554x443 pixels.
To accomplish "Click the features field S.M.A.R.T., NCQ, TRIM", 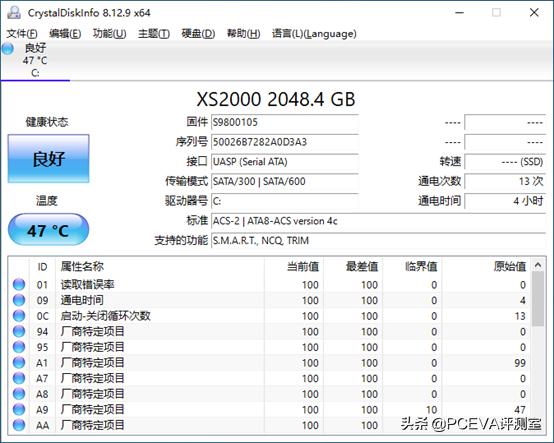I will [378, 241].
